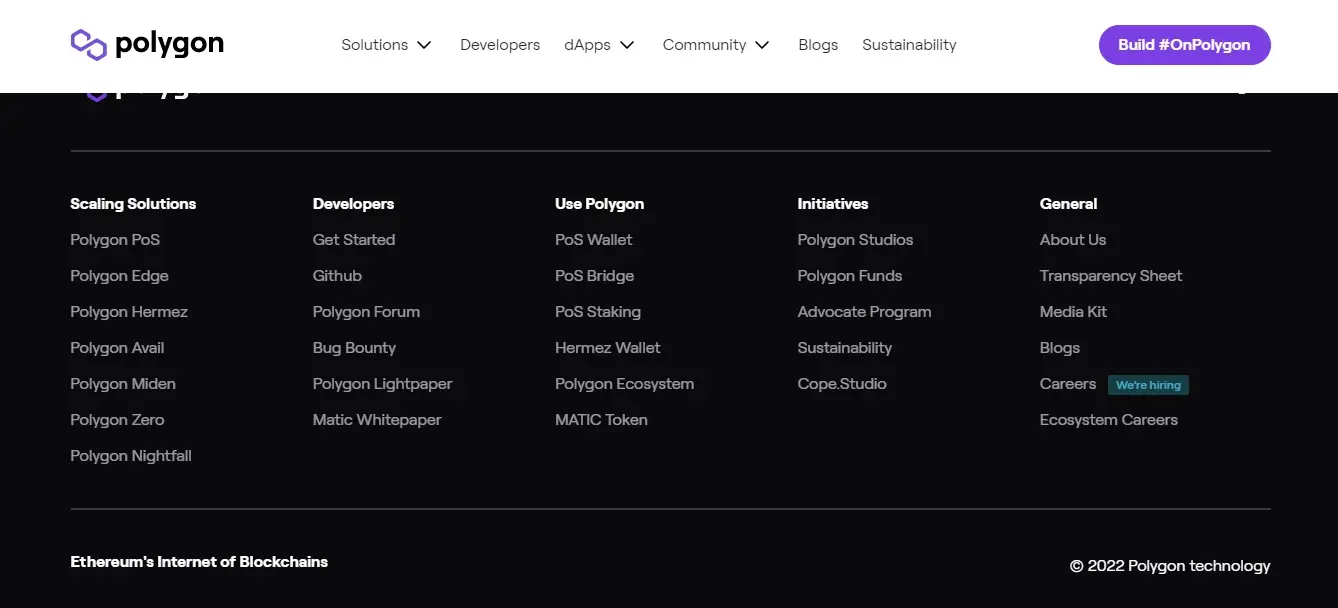Screen dimensions: 1338x608
Task: Go to the PoS Bridge link
Action: pos(594,276)
